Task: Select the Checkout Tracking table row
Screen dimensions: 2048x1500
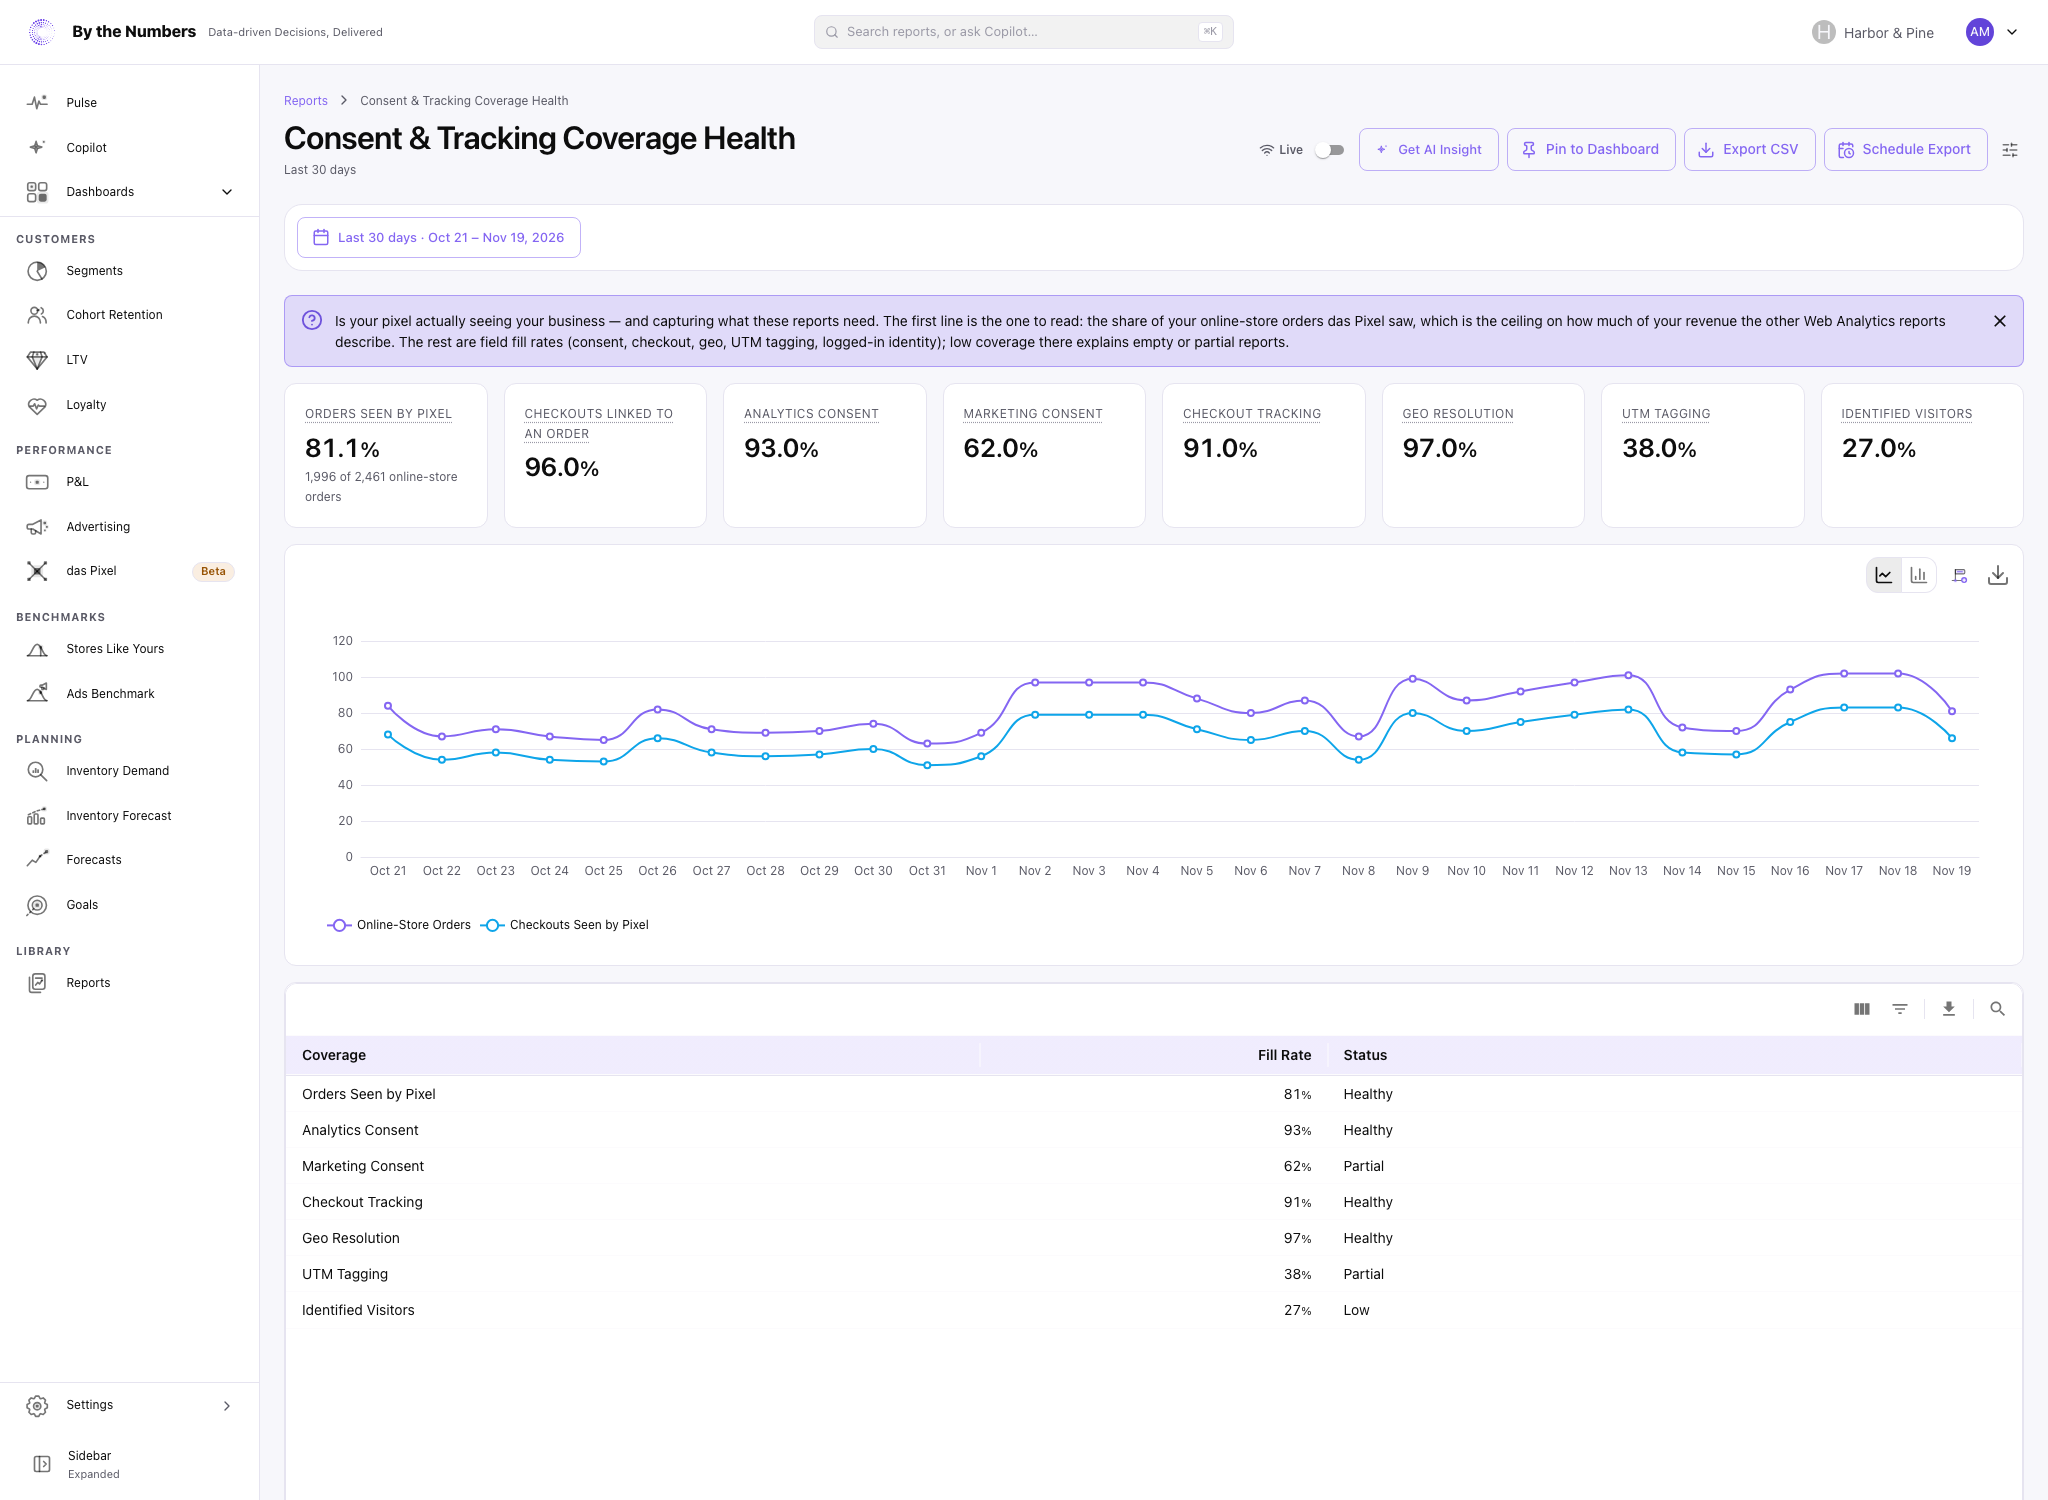Action: click(x=1153, y=1203)
